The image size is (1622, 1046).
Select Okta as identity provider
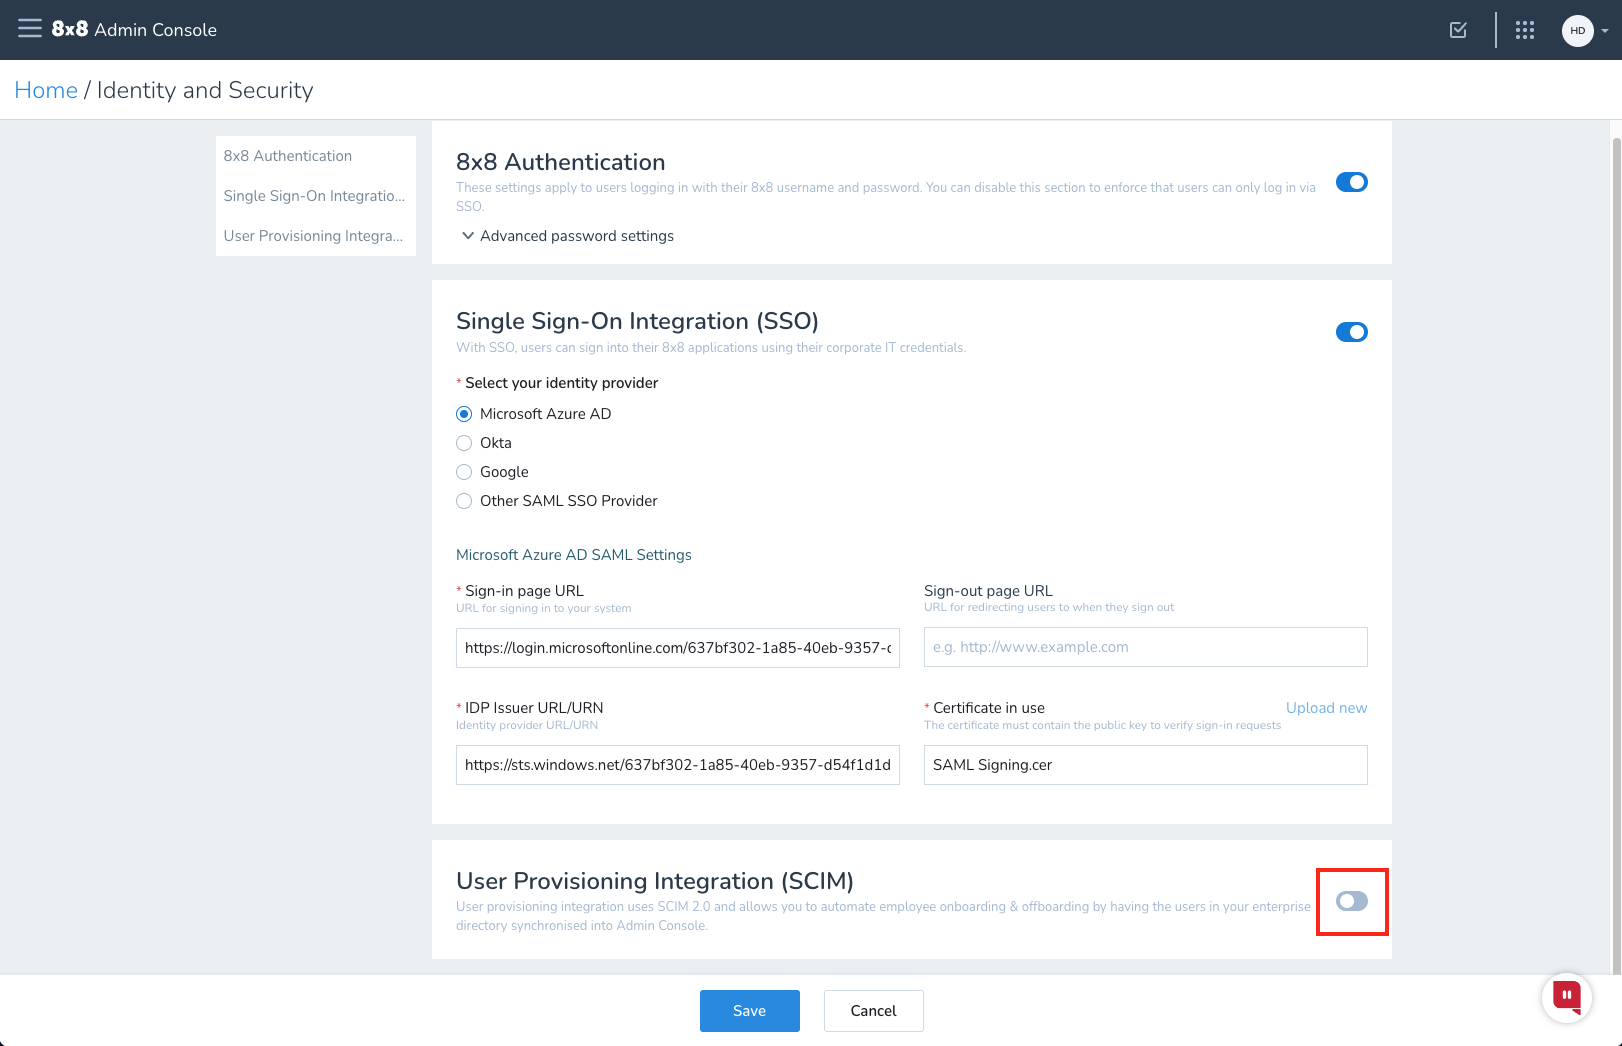coord(464,443)
